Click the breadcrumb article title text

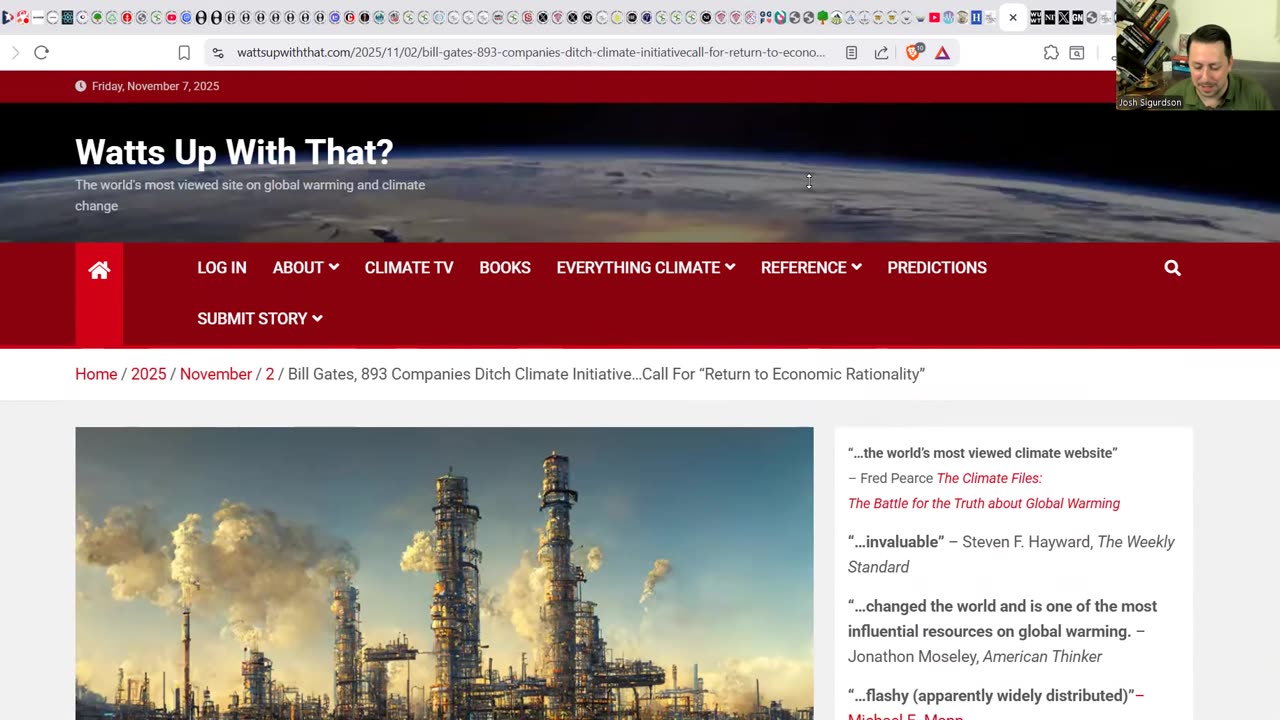(x=606, y=374)
